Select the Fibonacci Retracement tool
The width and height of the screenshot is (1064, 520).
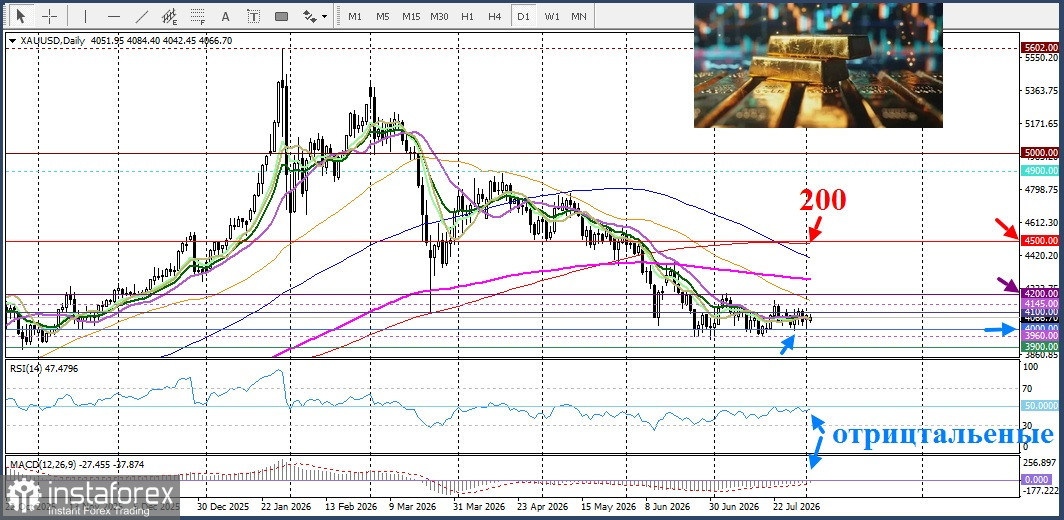click(x=198, y=16)
